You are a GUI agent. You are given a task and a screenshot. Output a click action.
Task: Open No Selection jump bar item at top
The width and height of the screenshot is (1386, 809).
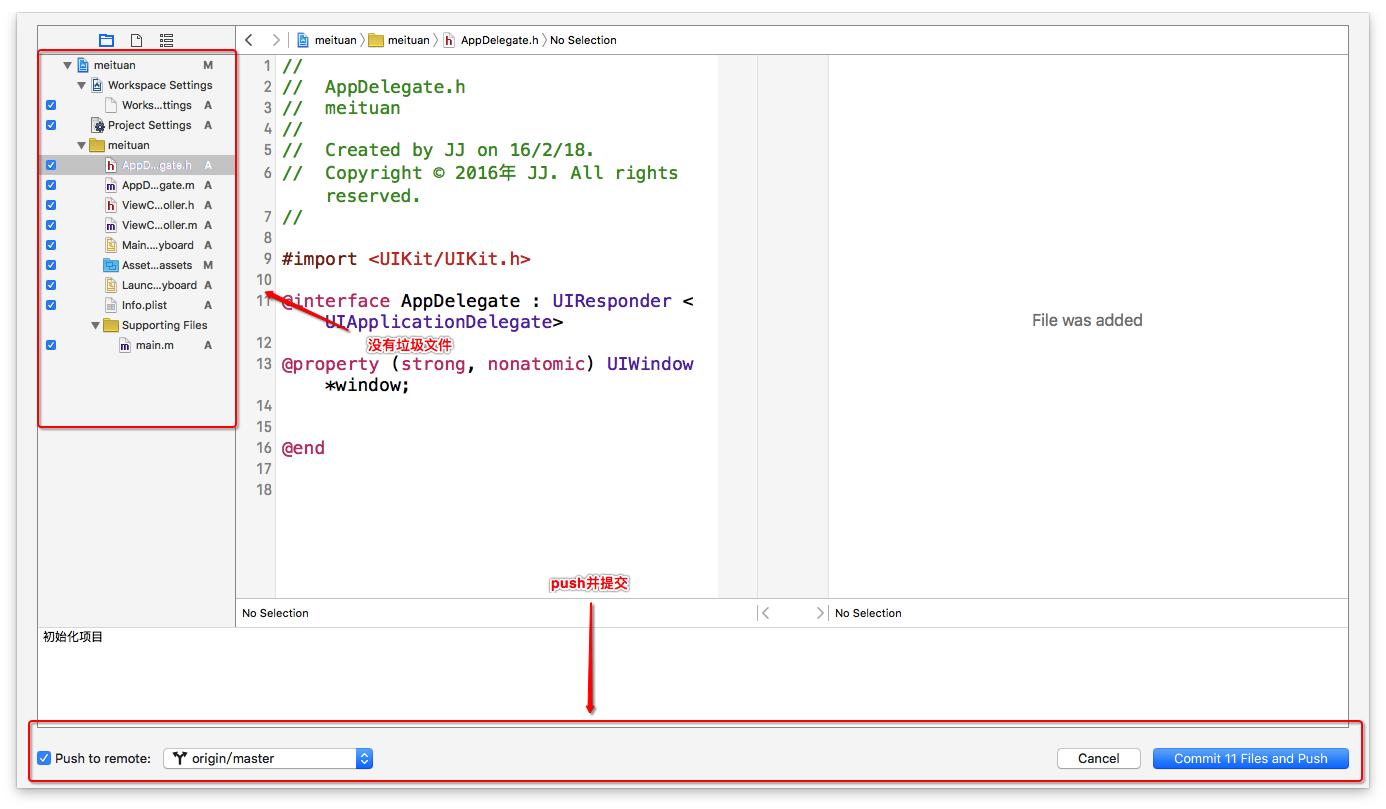pyautogui.click(x=583, y=40)
